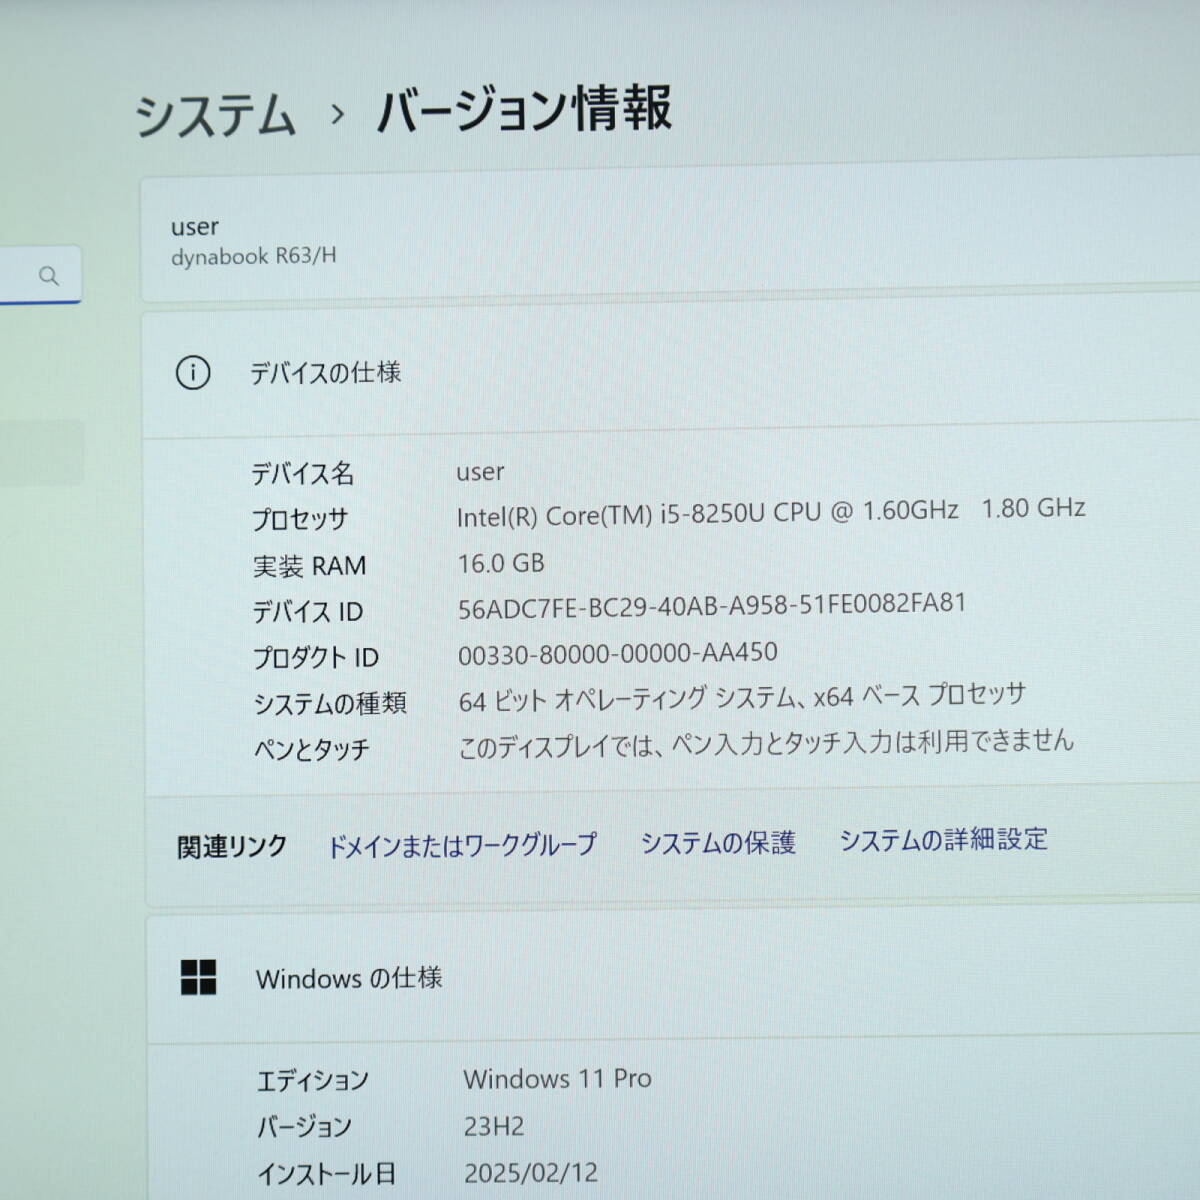The image size is (1200, 1200).
Task: Click the プロダクト ID label
Action: pyautogui.click(x=316, y=657)
